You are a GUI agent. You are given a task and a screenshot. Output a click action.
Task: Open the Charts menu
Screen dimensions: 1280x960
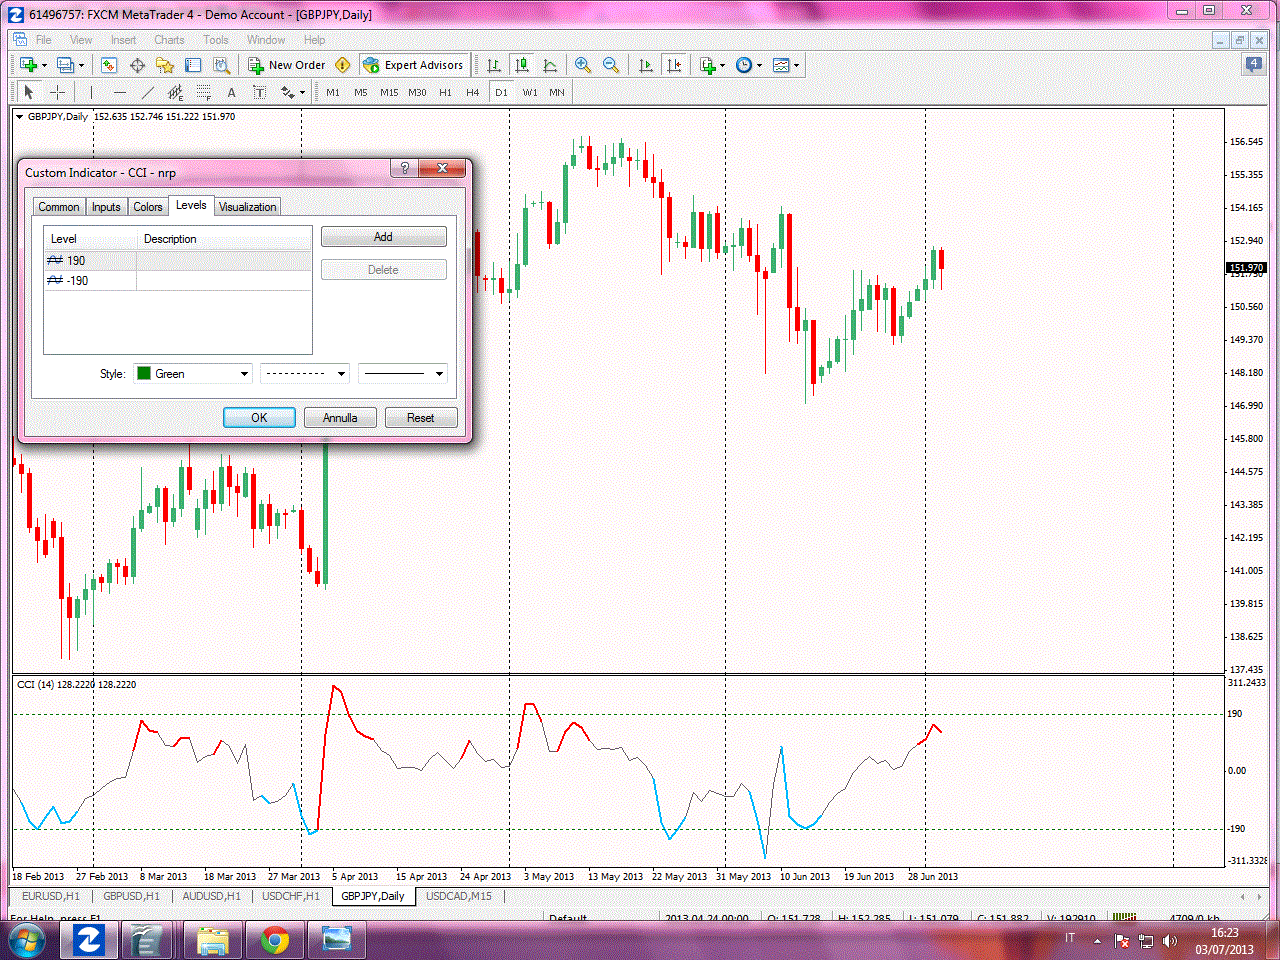tap(169, 40)
